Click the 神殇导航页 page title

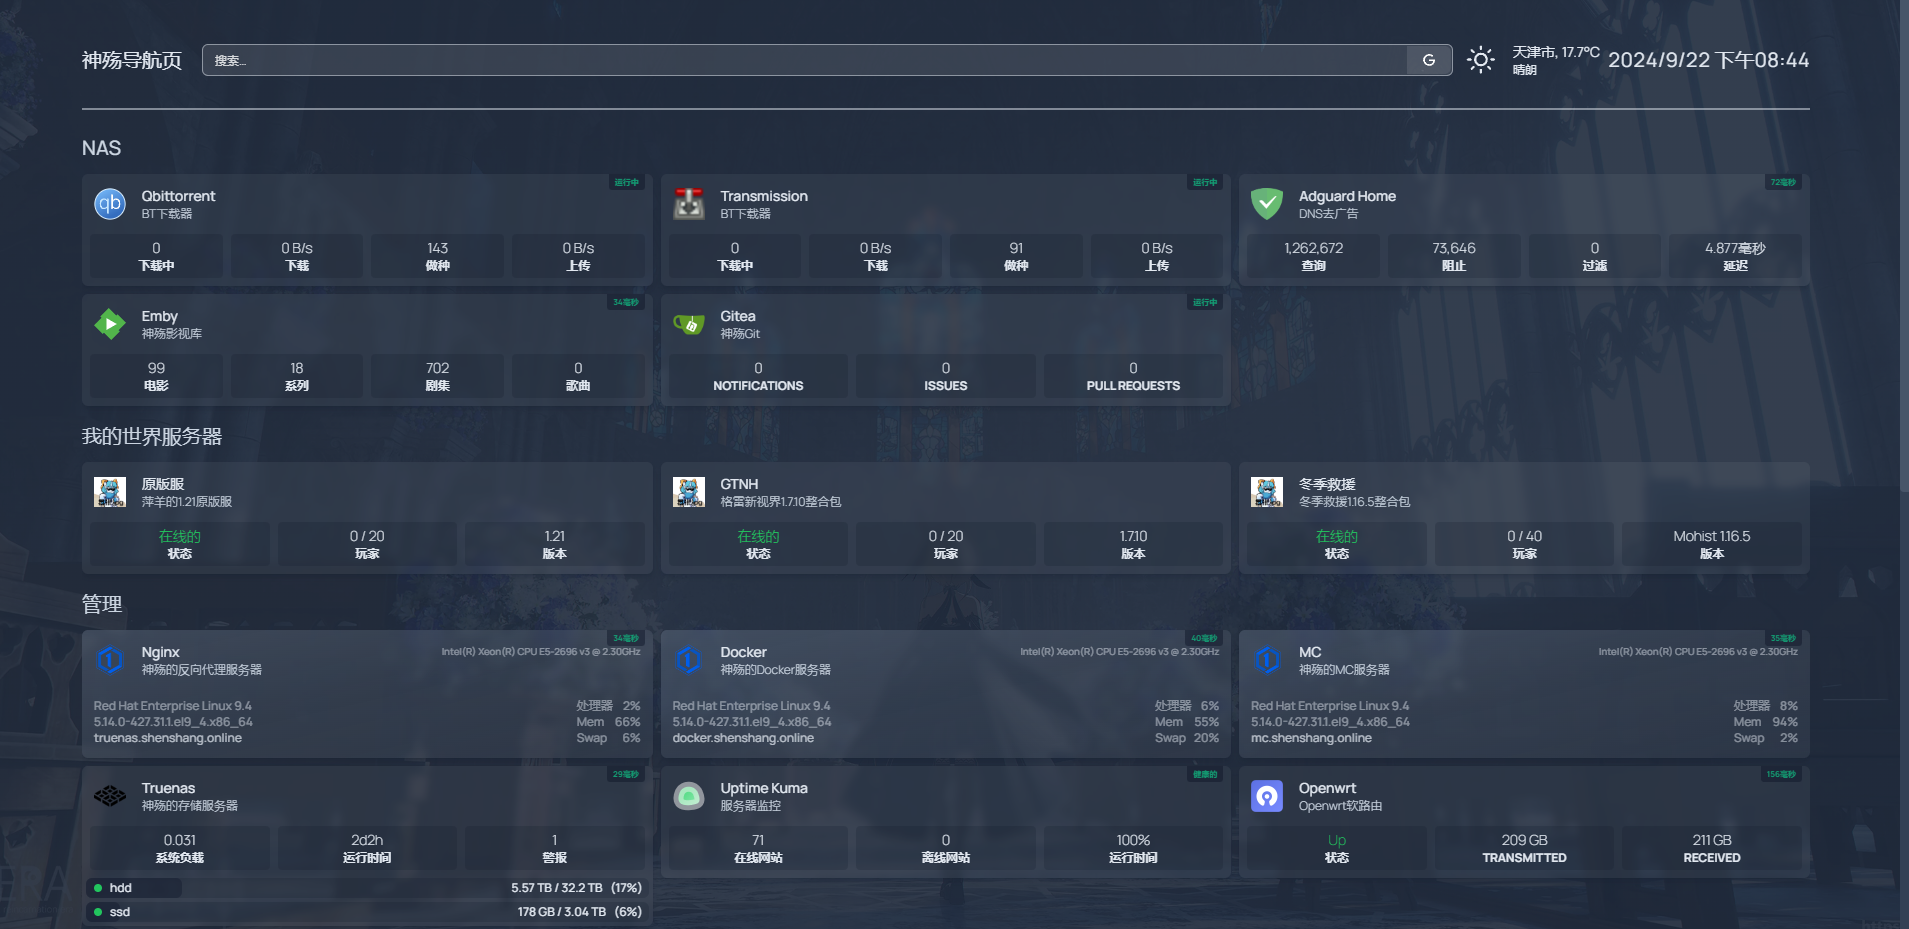click(x=132, y=60)
